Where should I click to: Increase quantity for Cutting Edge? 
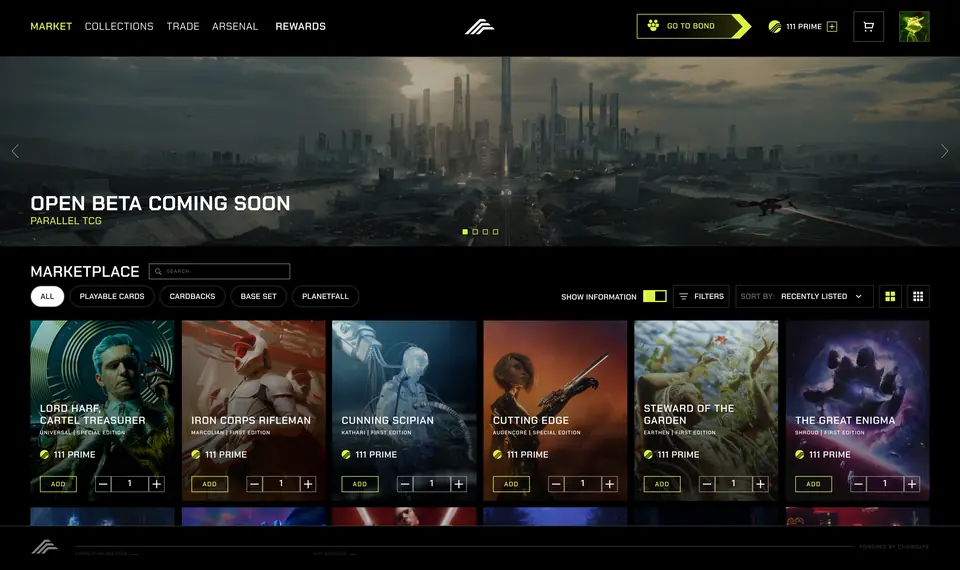(610, 484)
